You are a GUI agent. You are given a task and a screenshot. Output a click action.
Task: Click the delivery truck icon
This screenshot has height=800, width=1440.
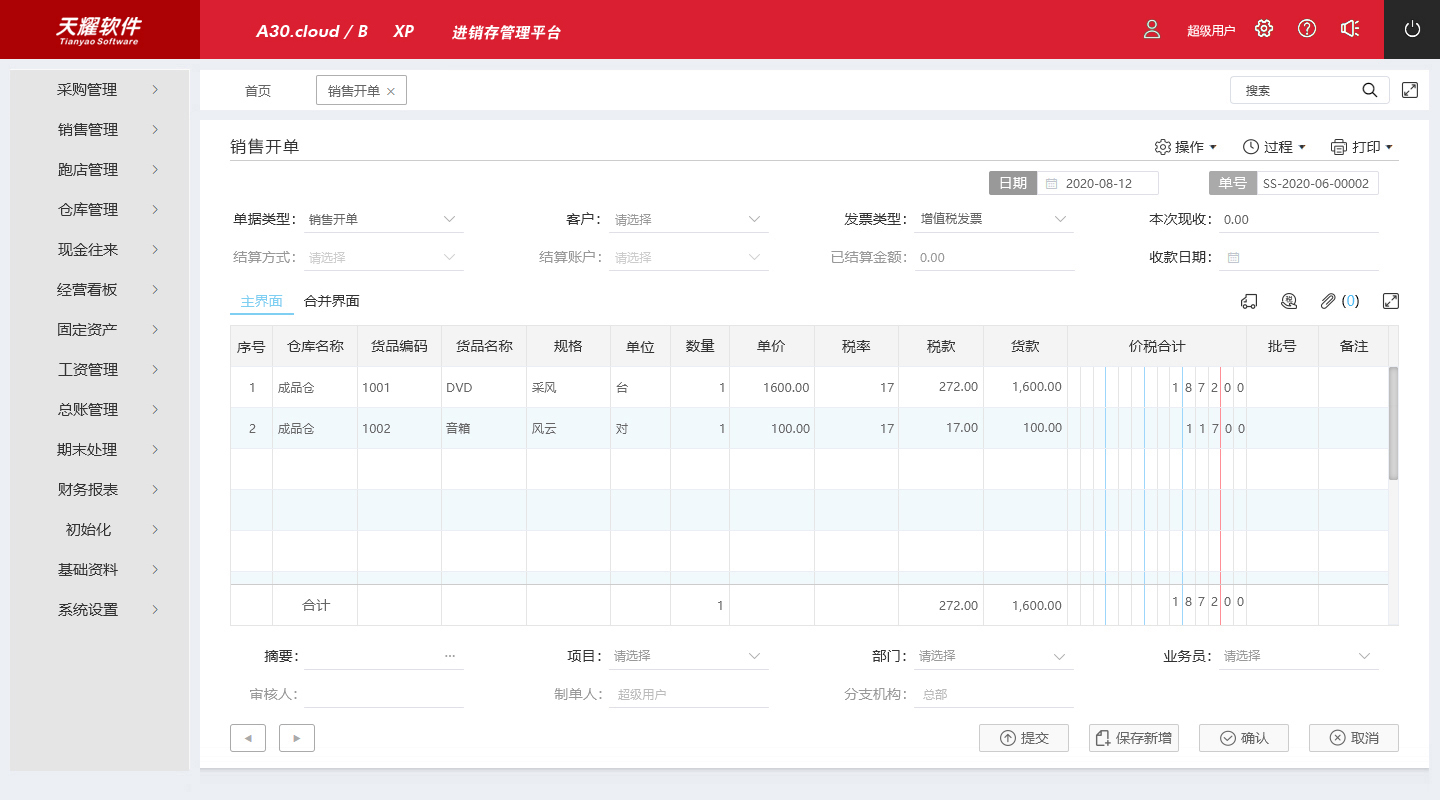coord(1248,301)
